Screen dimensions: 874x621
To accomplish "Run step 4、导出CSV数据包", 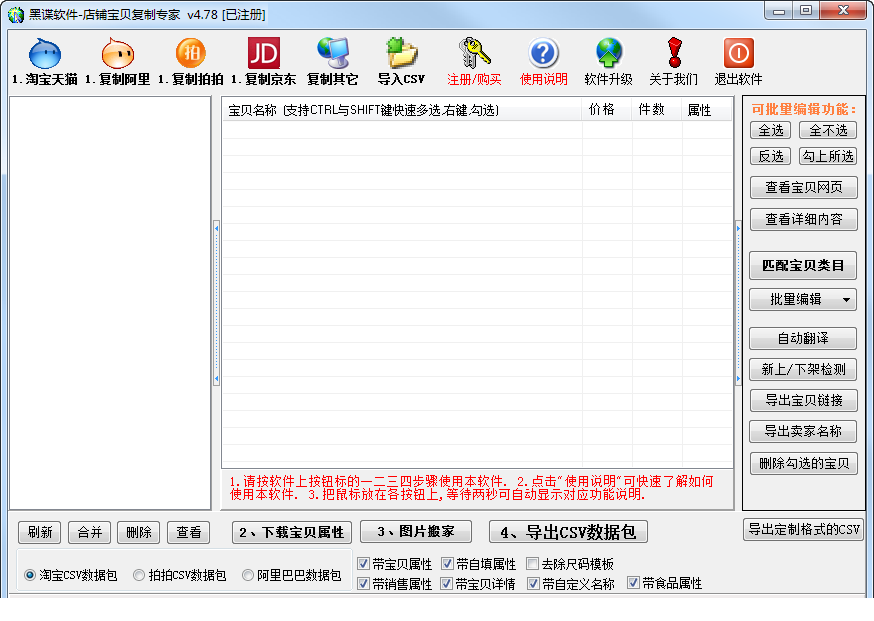I will 568,532.
